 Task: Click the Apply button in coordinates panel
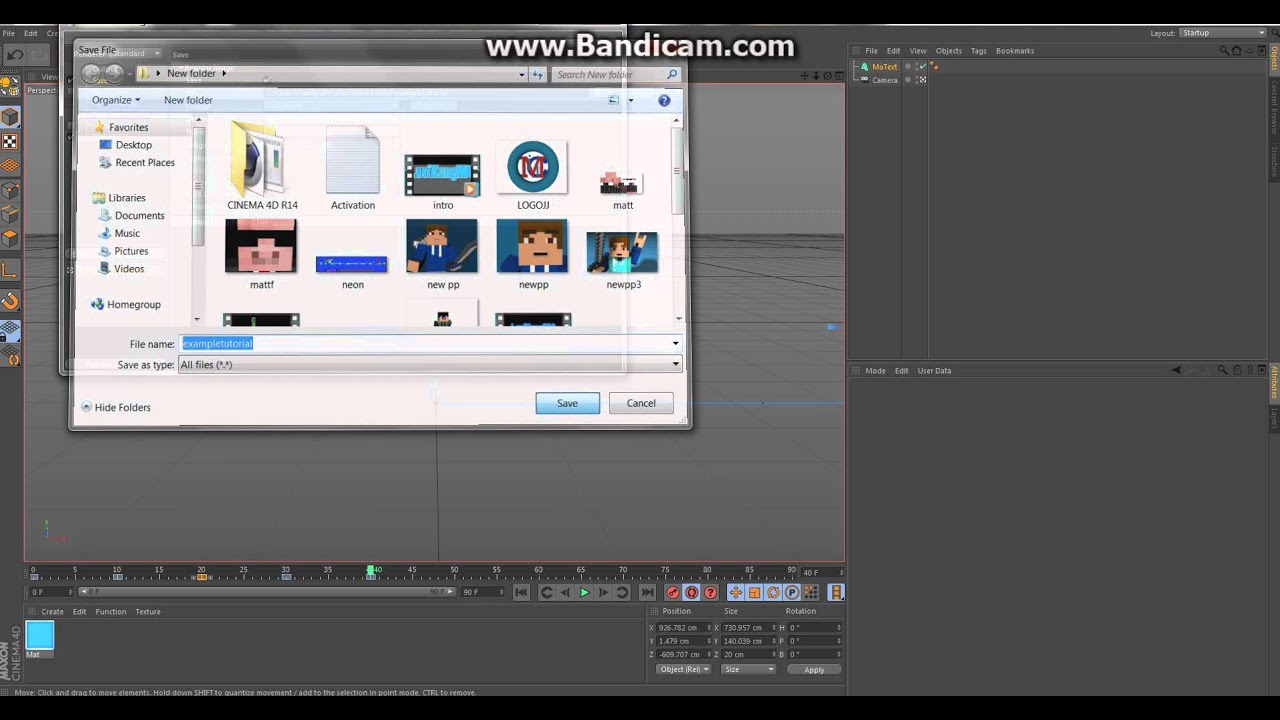(x=814, y=670)
